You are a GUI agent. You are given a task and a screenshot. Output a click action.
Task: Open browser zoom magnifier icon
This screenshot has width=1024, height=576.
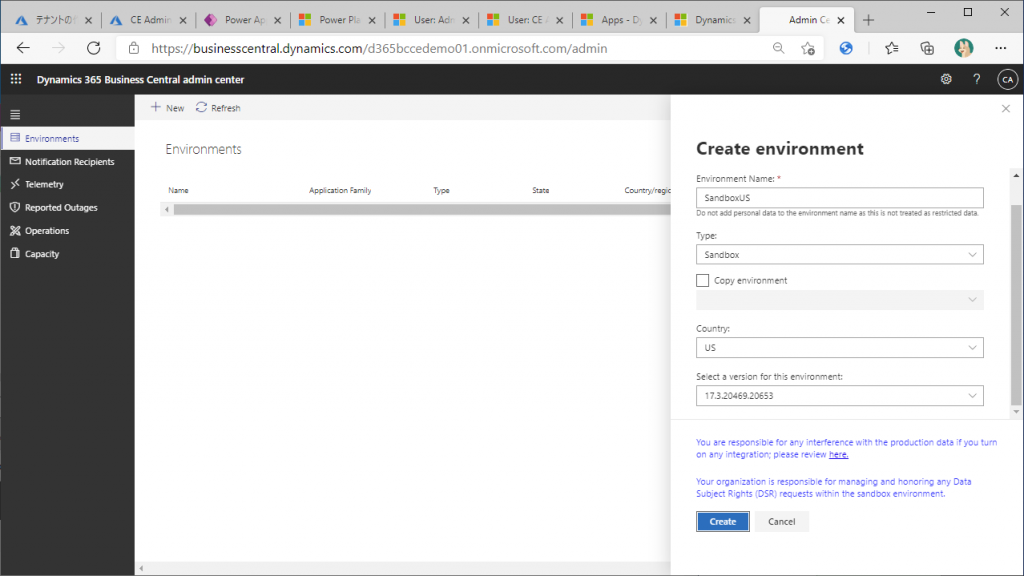point(778,48)
